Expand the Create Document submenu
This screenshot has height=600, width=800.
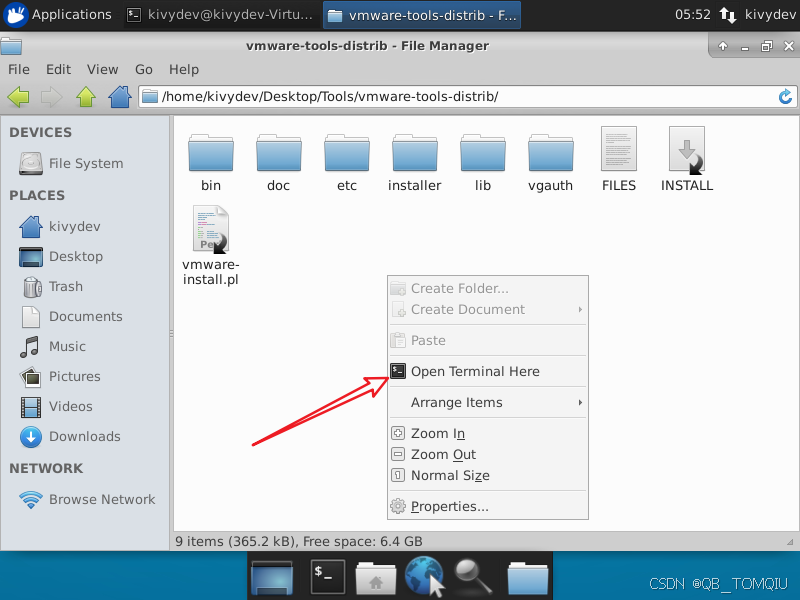488,310
